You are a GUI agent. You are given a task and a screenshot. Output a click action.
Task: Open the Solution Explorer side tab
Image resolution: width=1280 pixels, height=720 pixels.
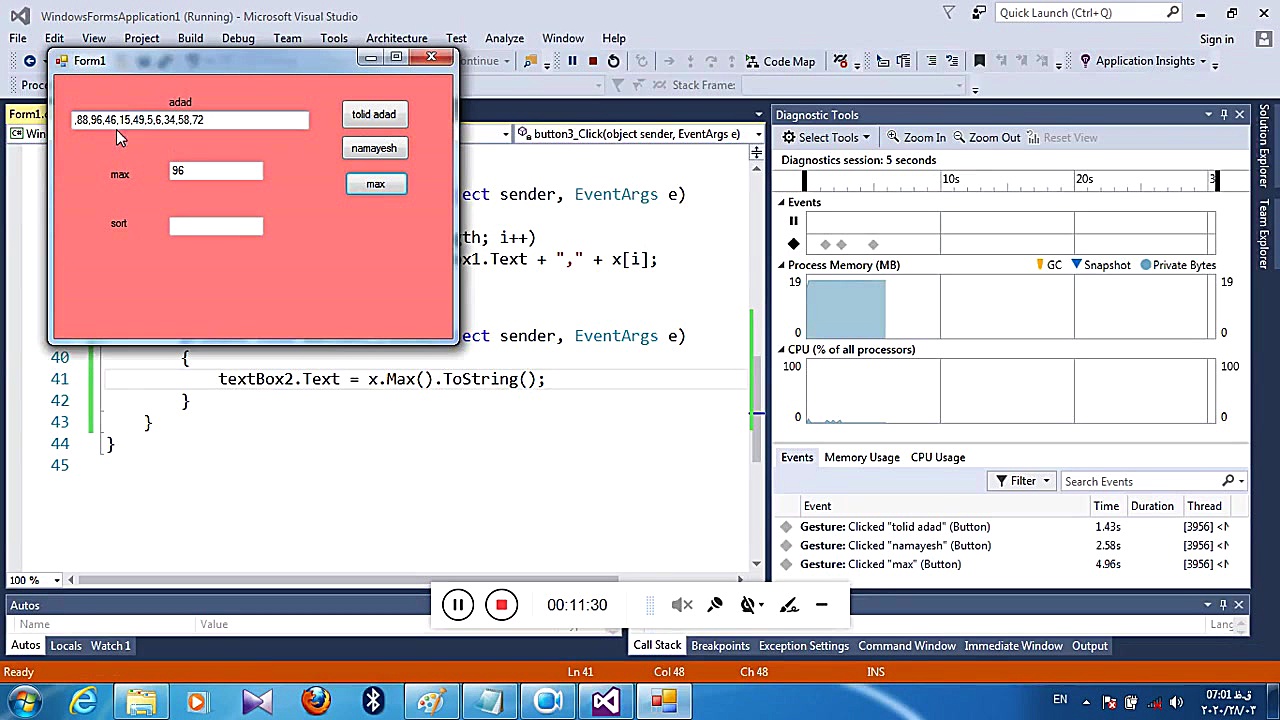[1265, 147]
